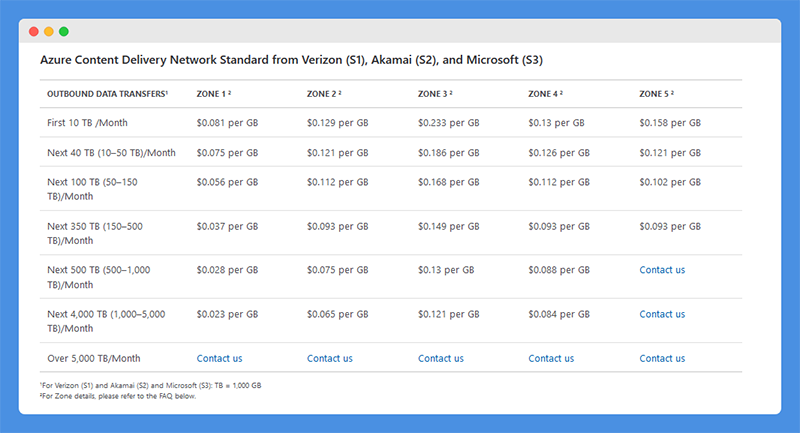Select the ZONE 3 column header
This screenshot has height=433, width=800.
tap(435, 94)
